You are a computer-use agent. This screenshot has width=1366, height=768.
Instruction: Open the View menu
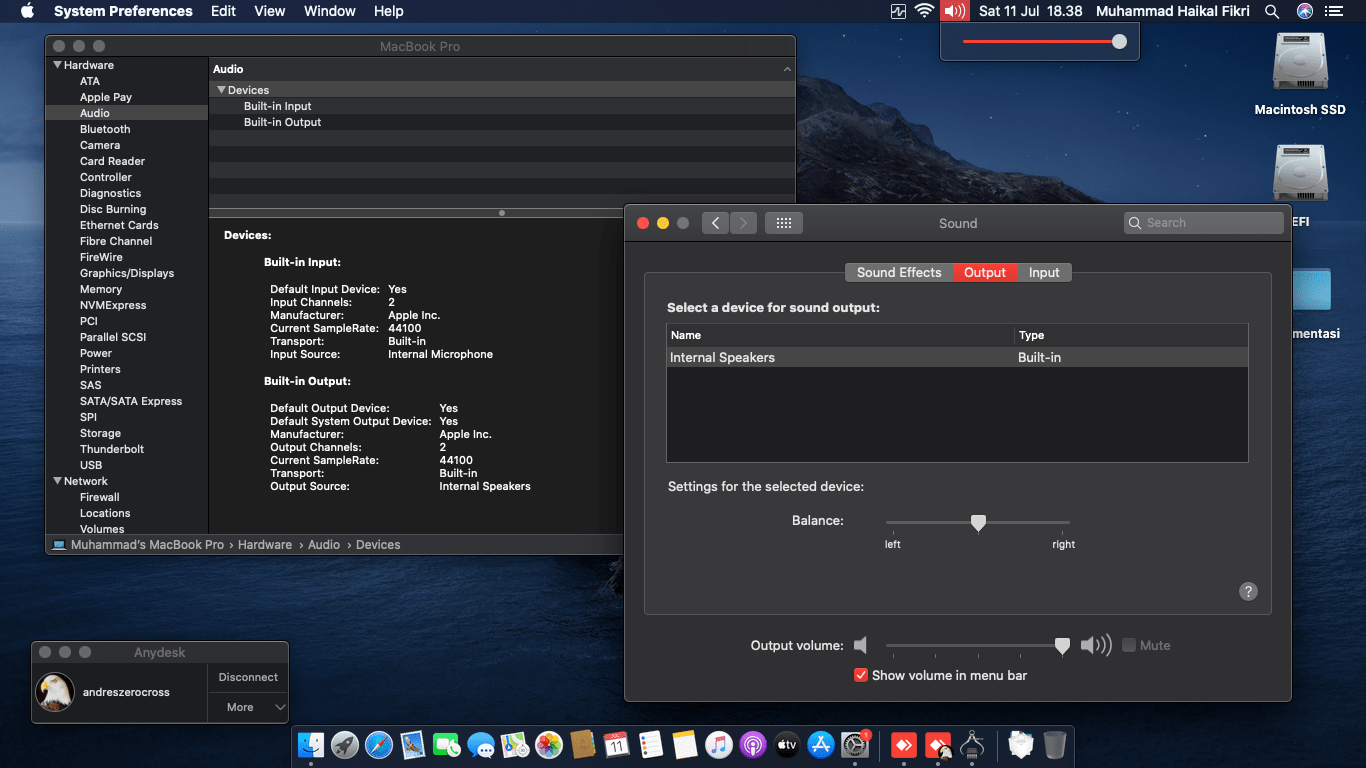(x=270, y=11)
